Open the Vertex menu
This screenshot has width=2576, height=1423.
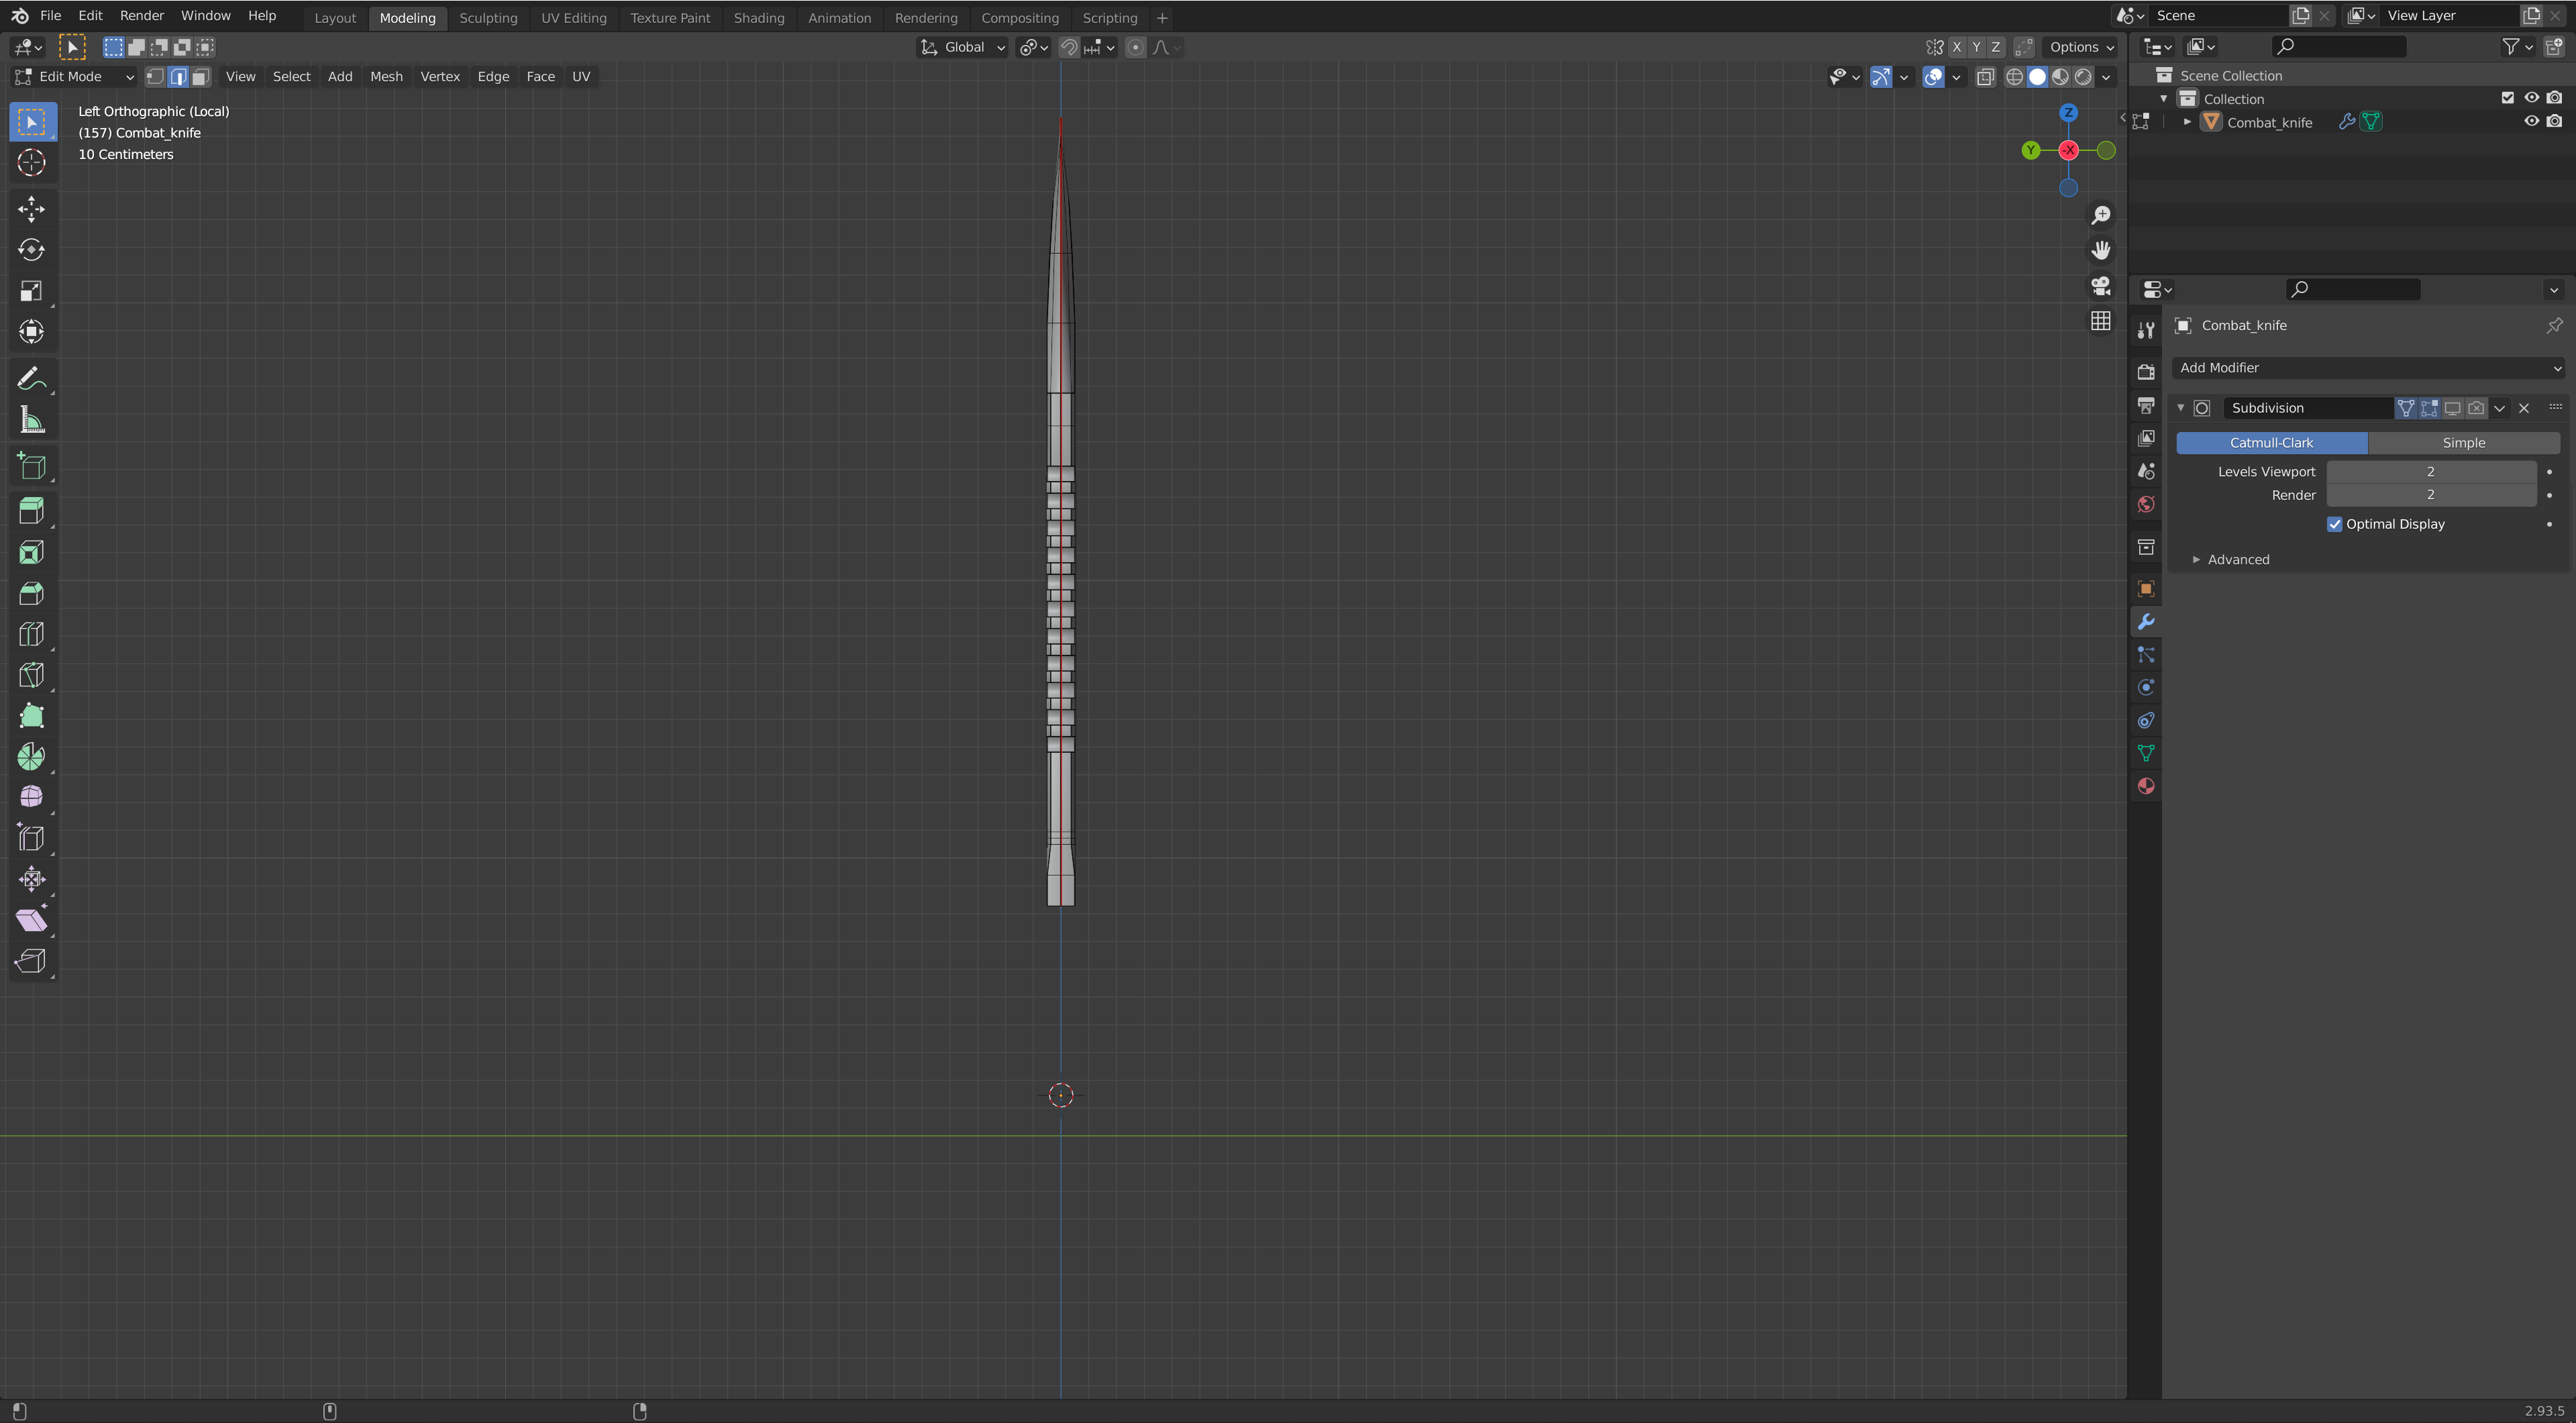(440, 77)
